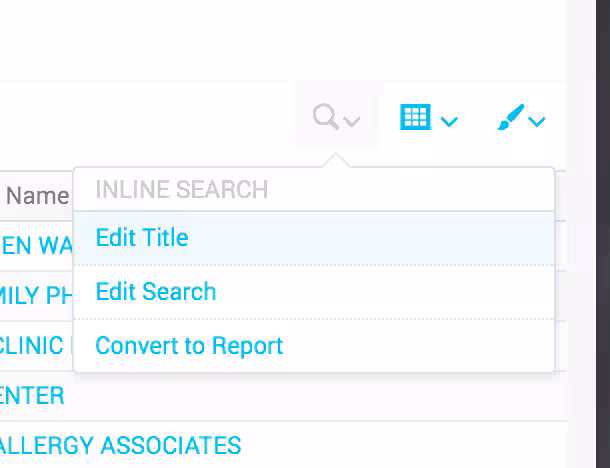This screenshot has height=468, width=610.
Task: Click the paintbrush style icon
Action: 510,118
